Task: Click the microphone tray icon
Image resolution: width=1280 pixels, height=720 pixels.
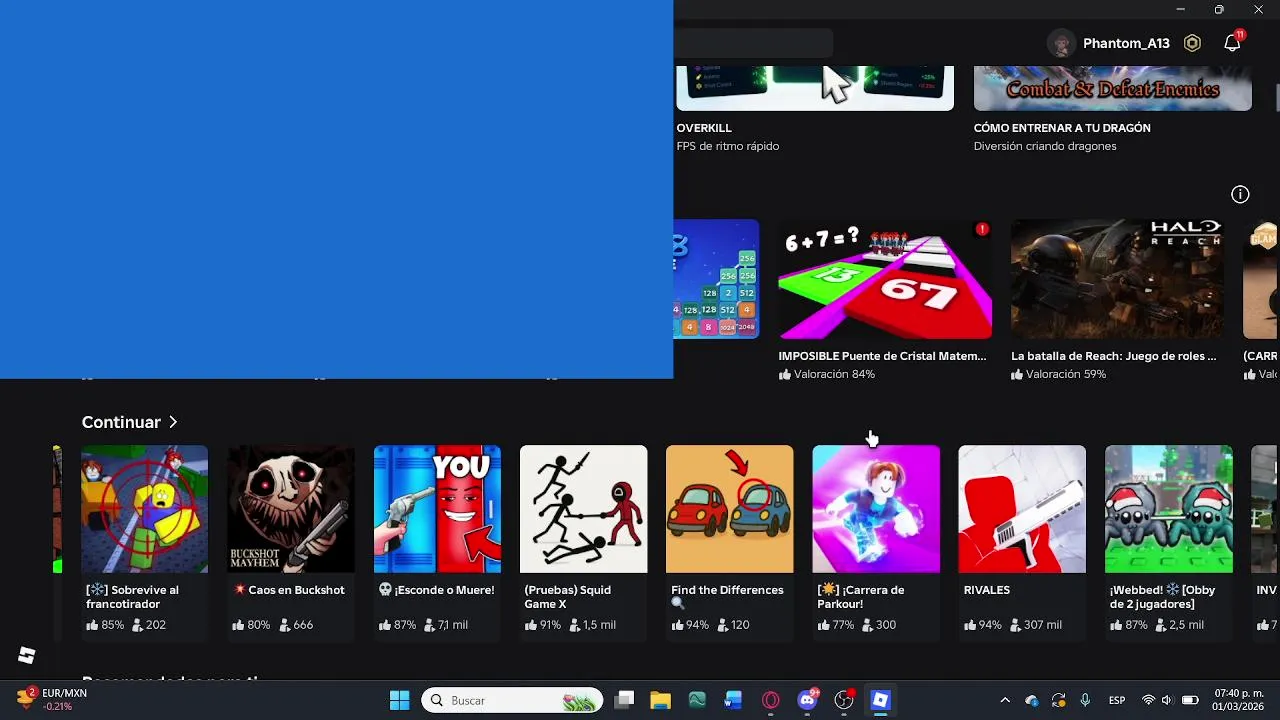Action: coord(1085,700)
